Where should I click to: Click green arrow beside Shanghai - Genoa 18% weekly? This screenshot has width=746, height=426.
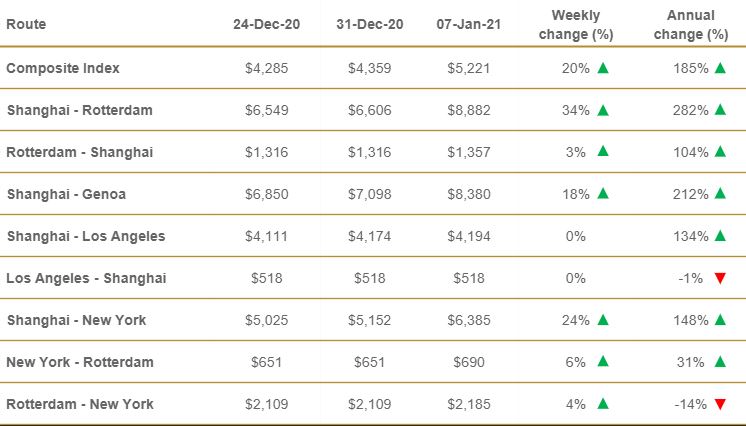(602, 195)
